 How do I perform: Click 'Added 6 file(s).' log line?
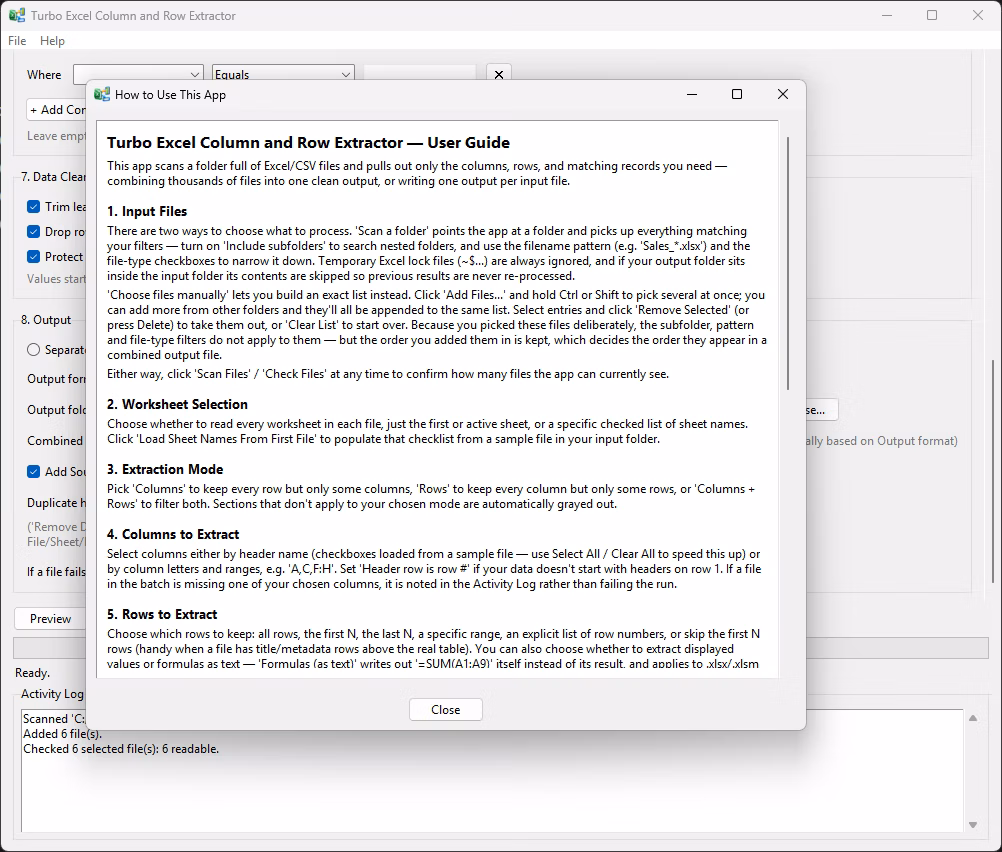click(63, 734)
